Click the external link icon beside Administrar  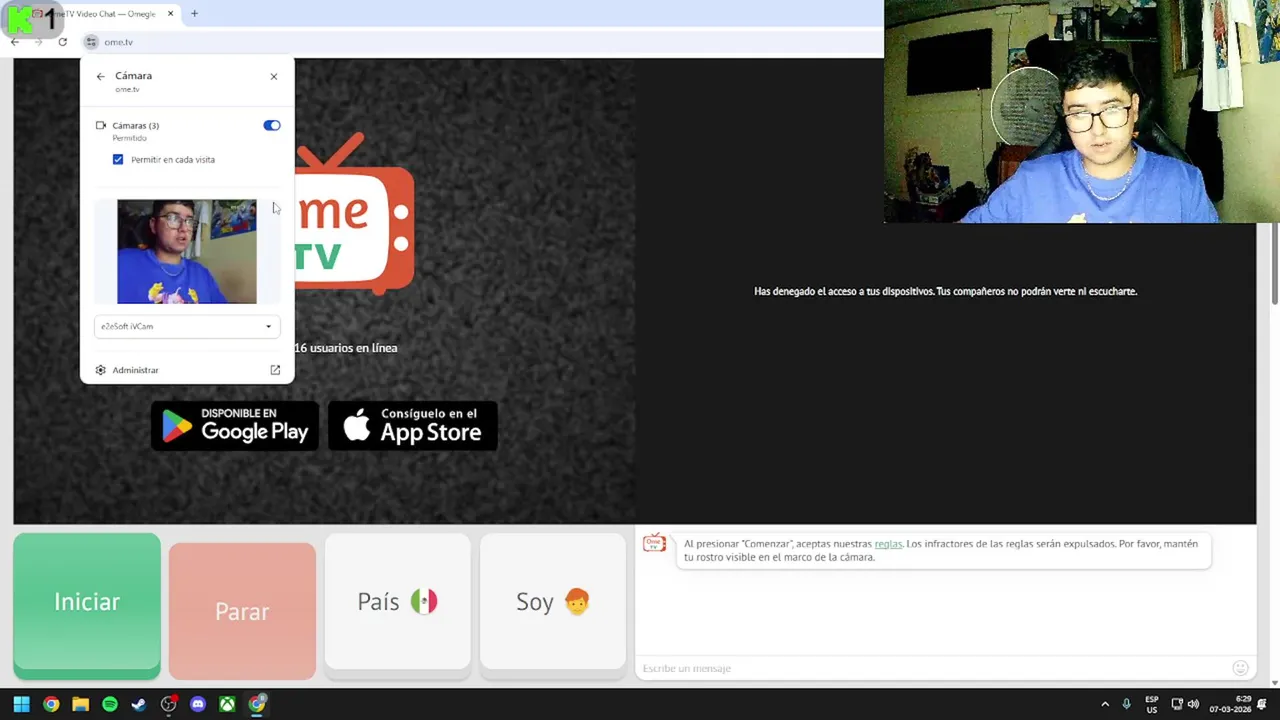pyautogui.click(x=275, y=370)
